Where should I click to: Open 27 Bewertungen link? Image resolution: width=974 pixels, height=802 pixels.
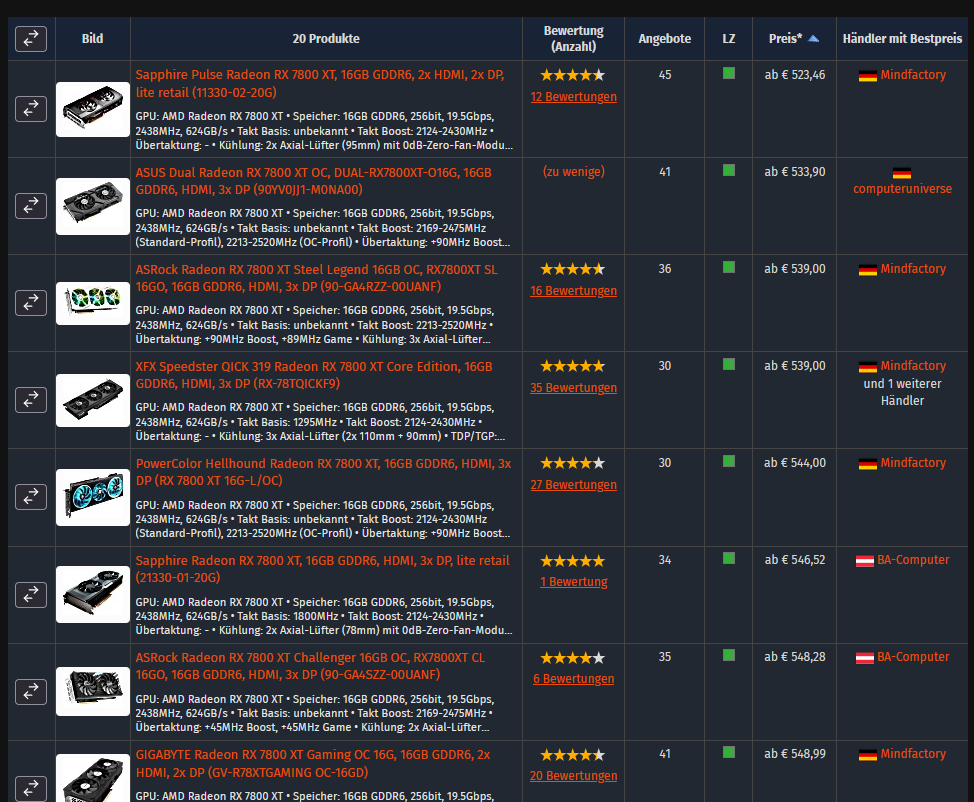(x=573, y=485)
